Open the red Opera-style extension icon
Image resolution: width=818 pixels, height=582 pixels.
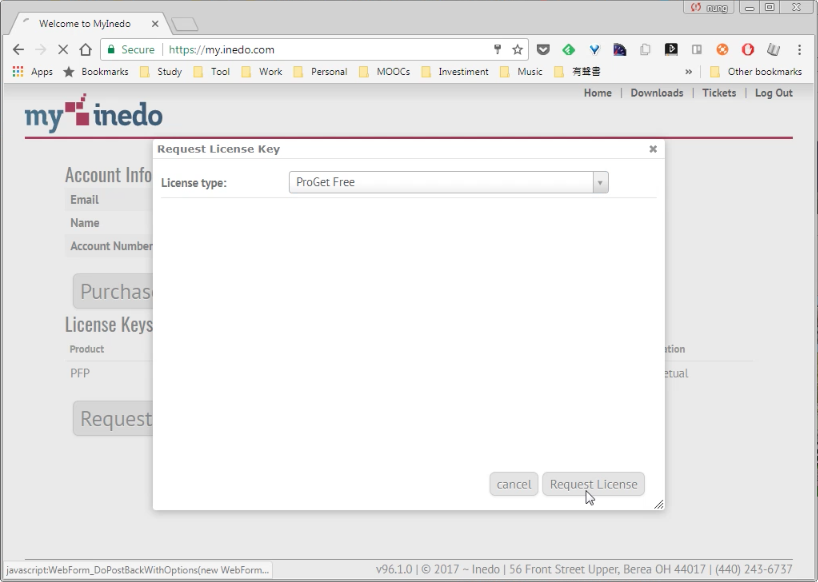[x=748, y=50]
